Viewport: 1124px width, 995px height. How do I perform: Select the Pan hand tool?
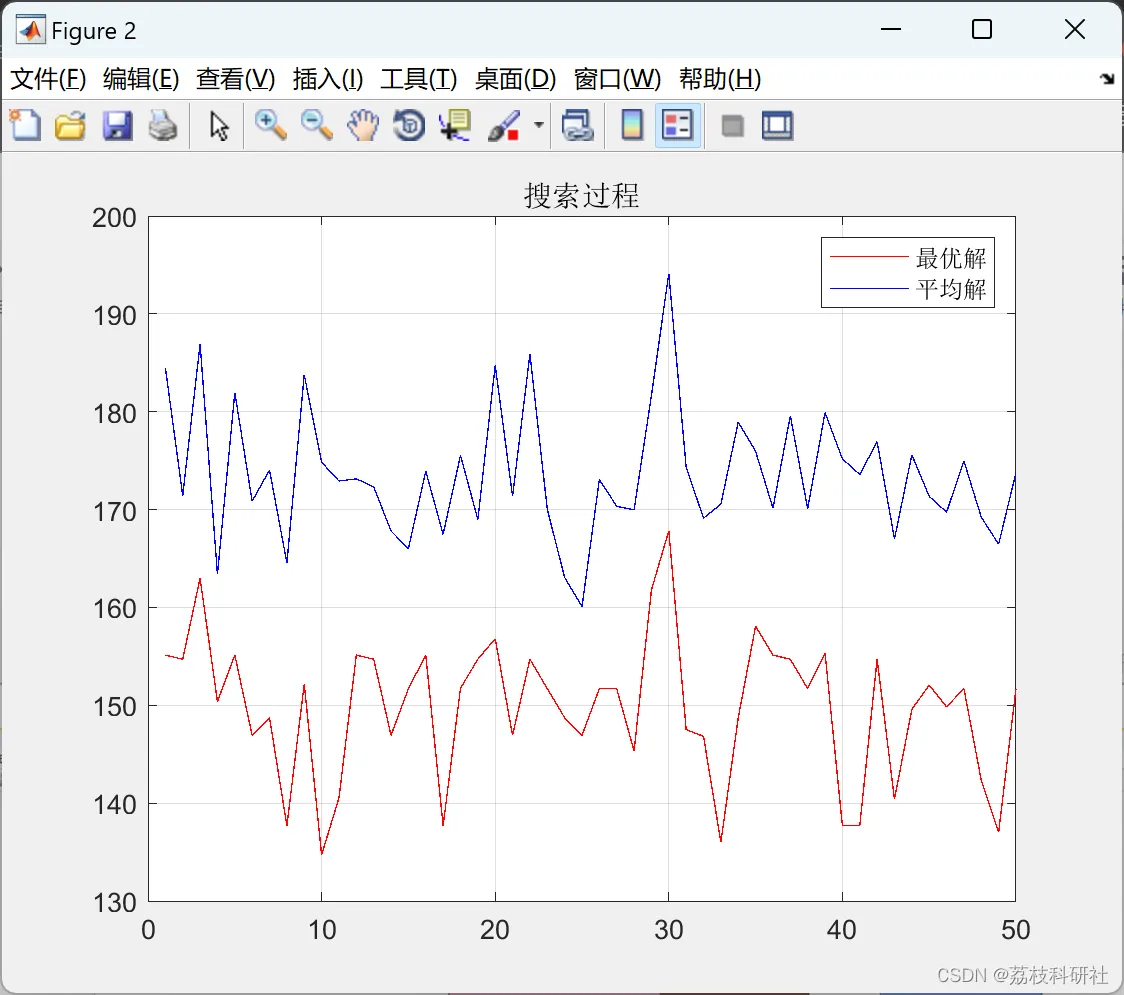tap(363, 125)
